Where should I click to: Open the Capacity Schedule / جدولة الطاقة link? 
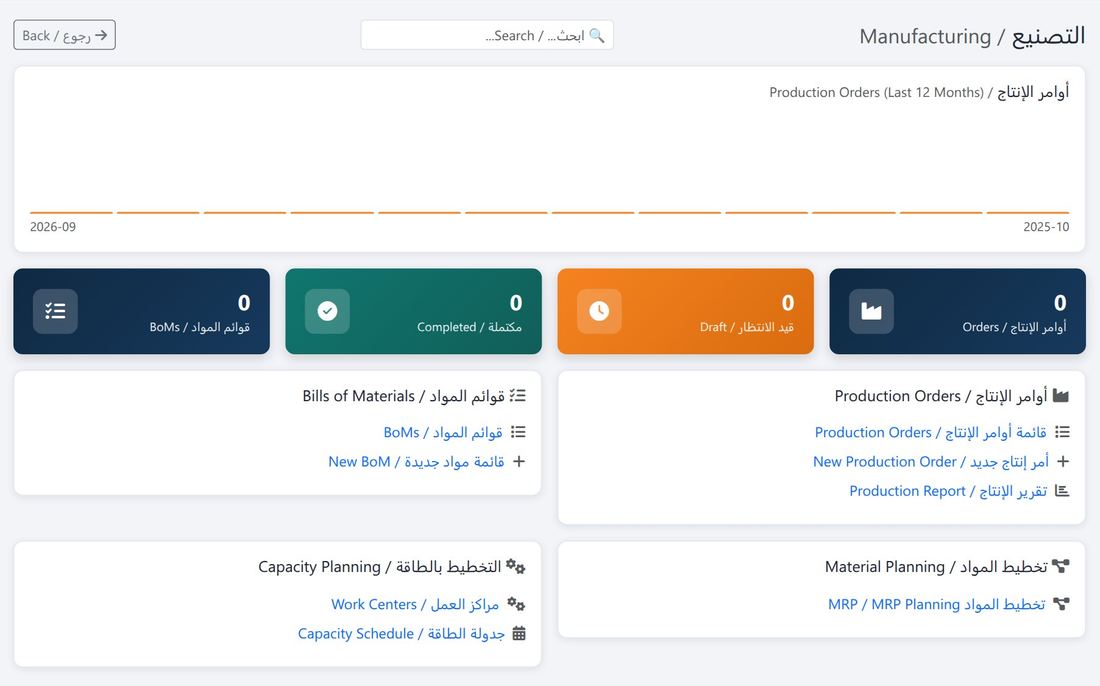(401, 633)
